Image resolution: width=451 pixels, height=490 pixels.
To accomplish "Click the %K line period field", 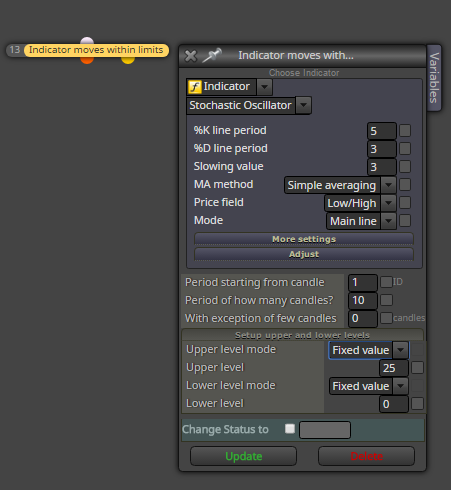I will coord(382,131).
